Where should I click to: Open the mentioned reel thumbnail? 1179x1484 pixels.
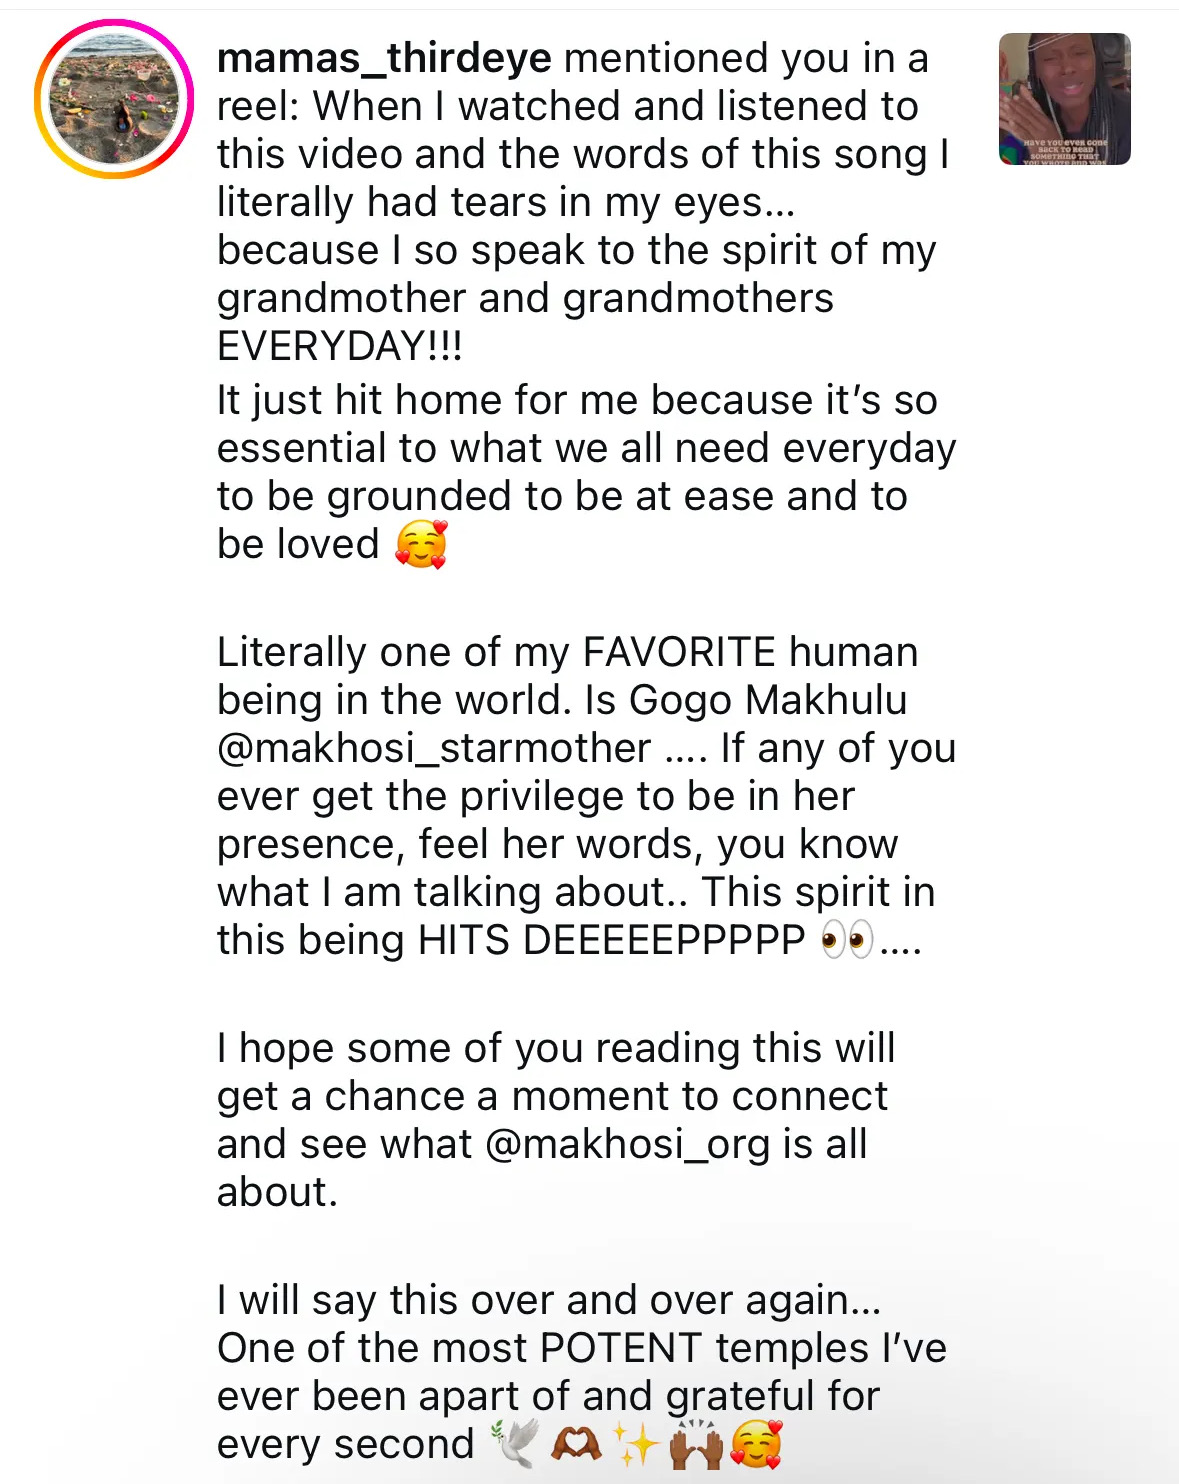click(1064, 99)
